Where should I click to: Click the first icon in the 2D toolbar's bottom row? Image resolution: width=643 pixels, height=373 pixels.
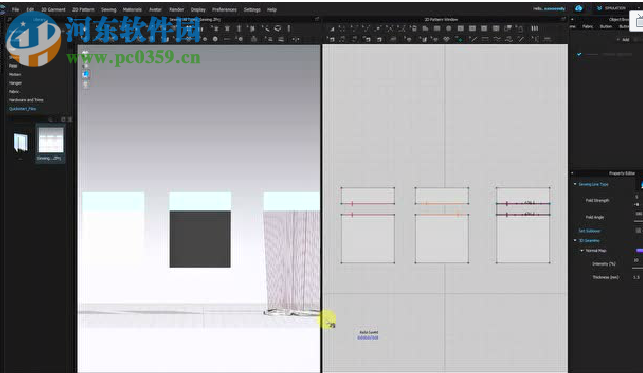(332, 39)
